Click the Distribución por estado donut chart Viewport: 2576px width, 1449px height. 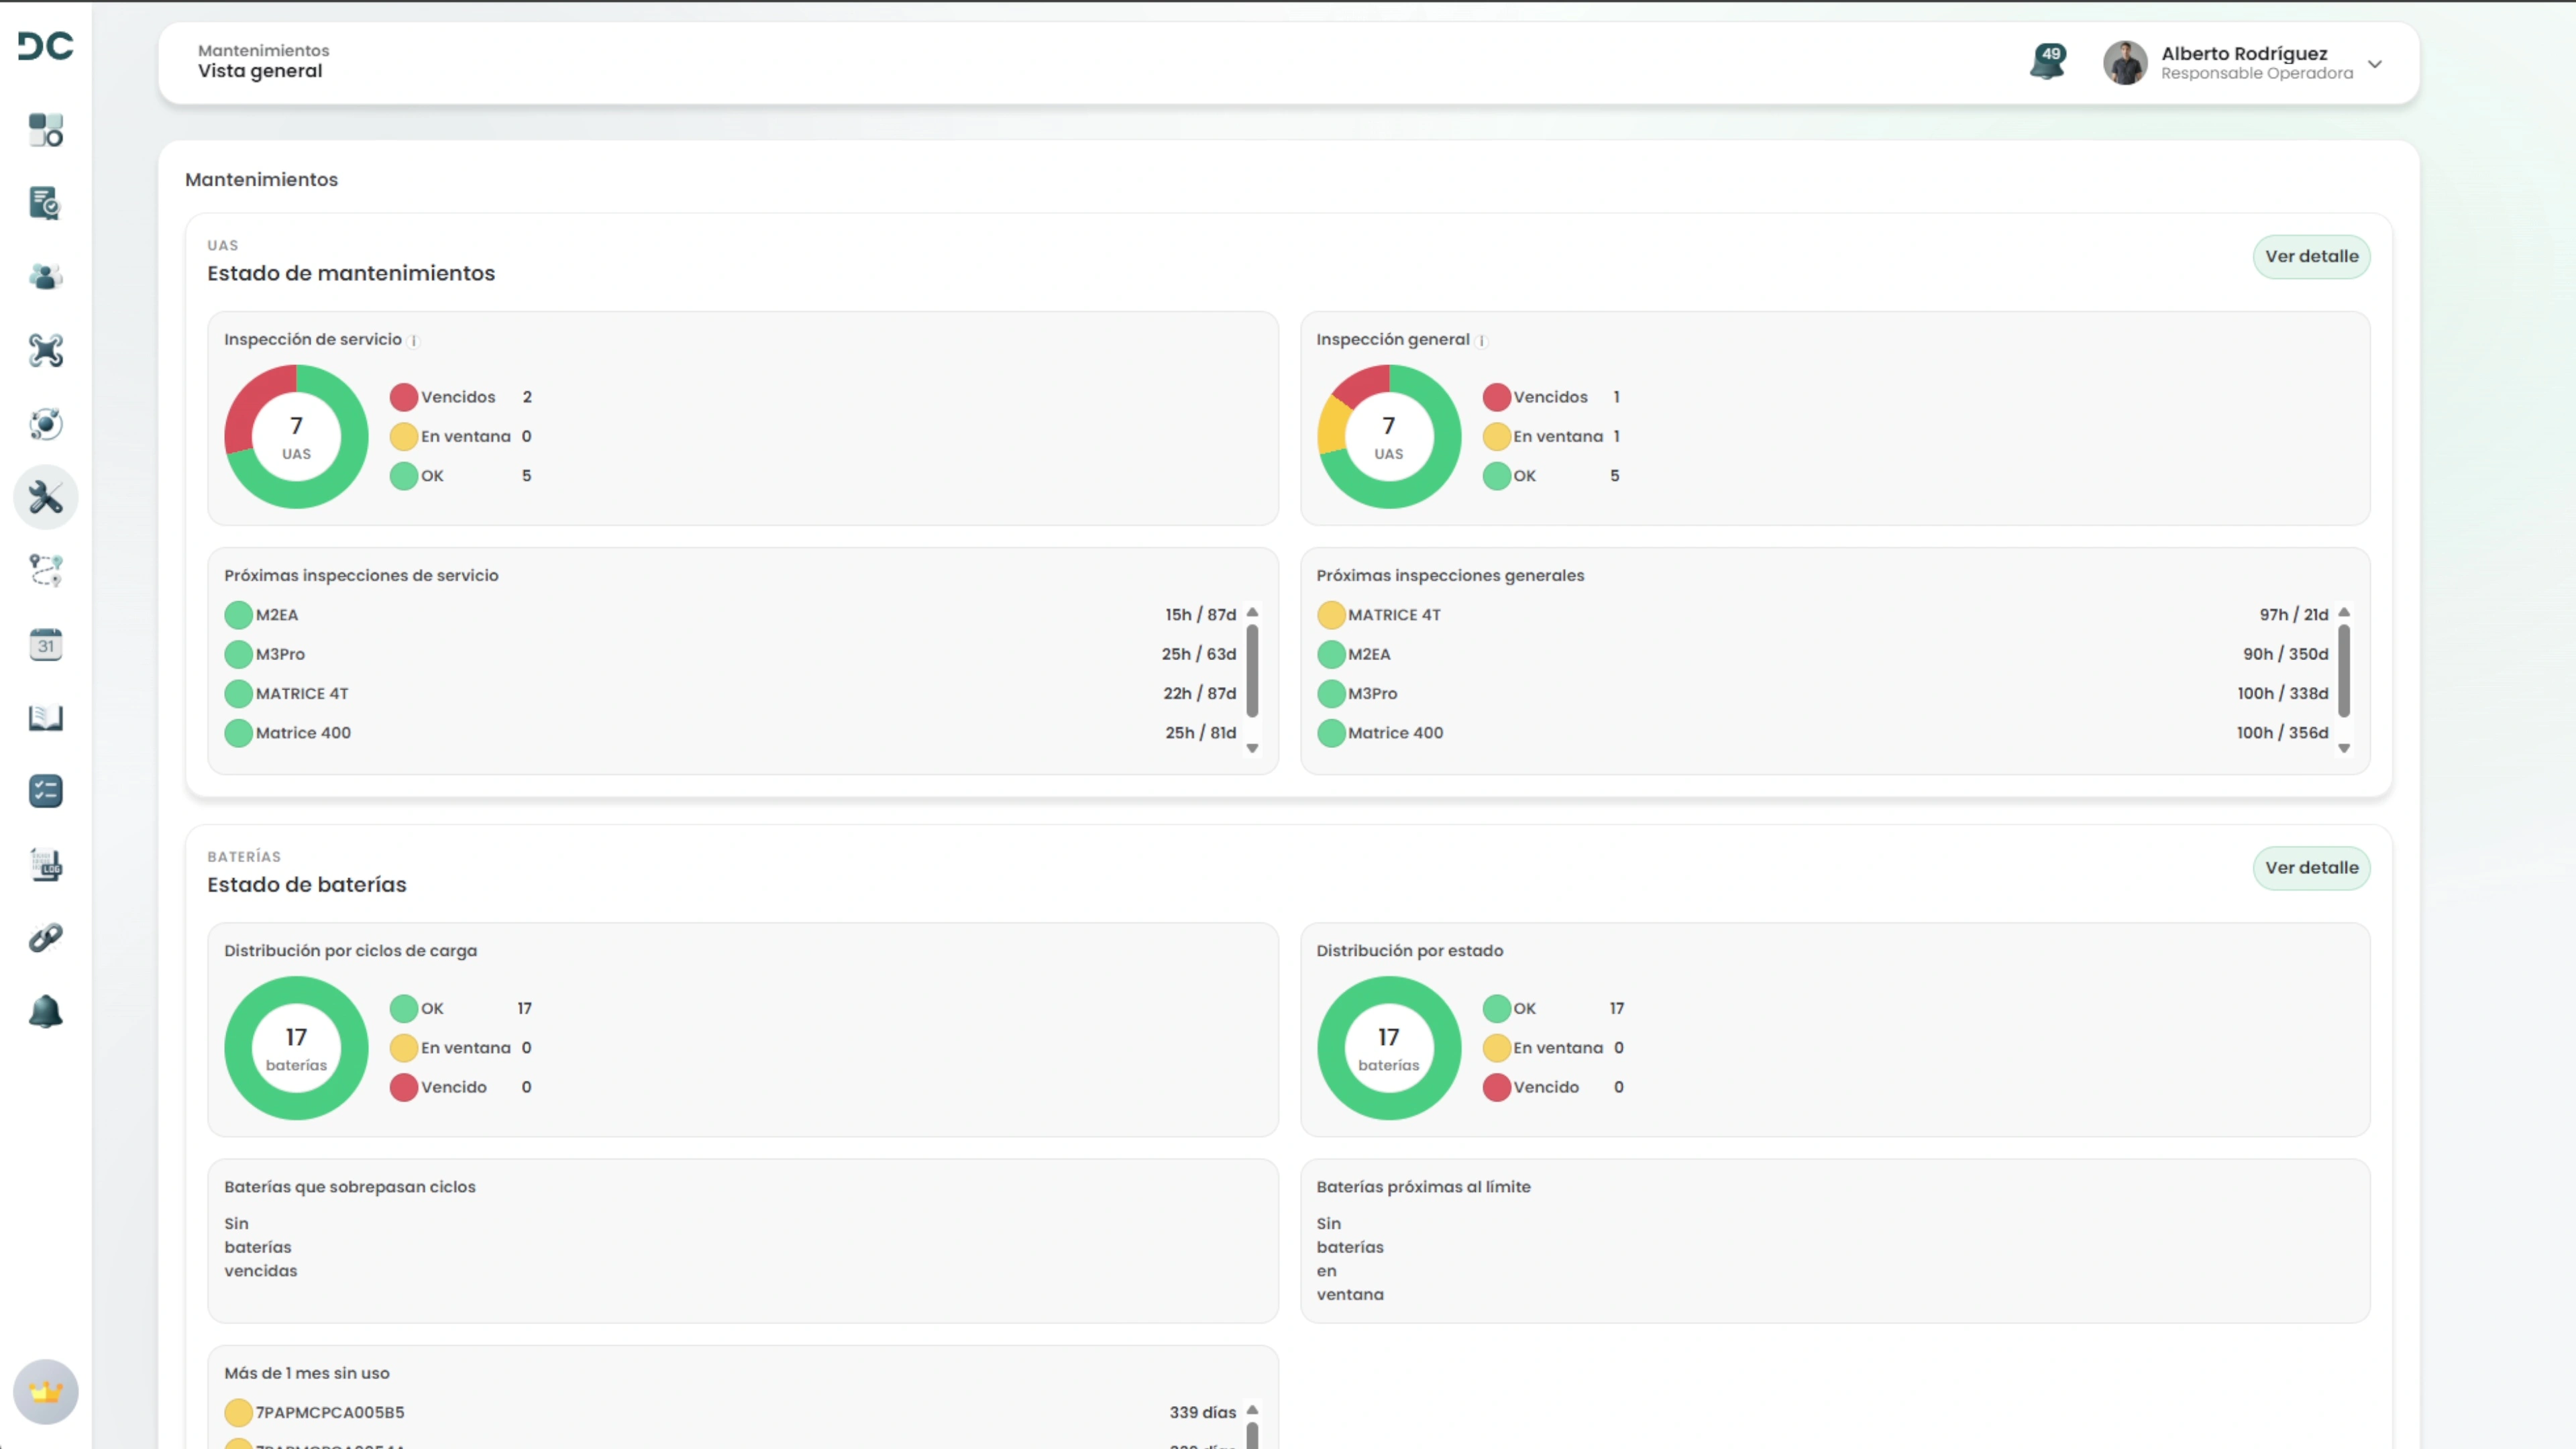pos(1389,1048)
